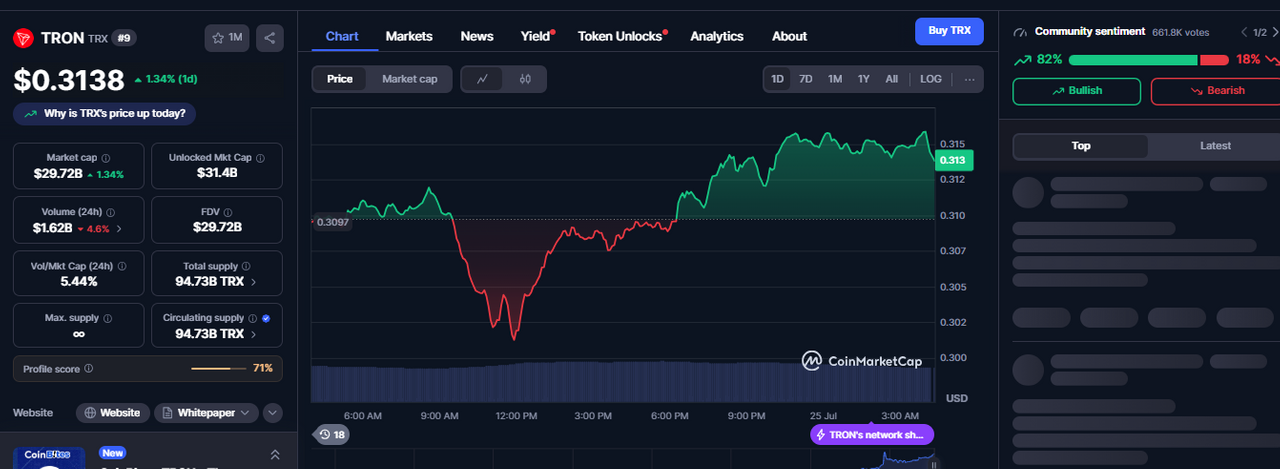Click the TRON logo icon

(x=23, y=38)
